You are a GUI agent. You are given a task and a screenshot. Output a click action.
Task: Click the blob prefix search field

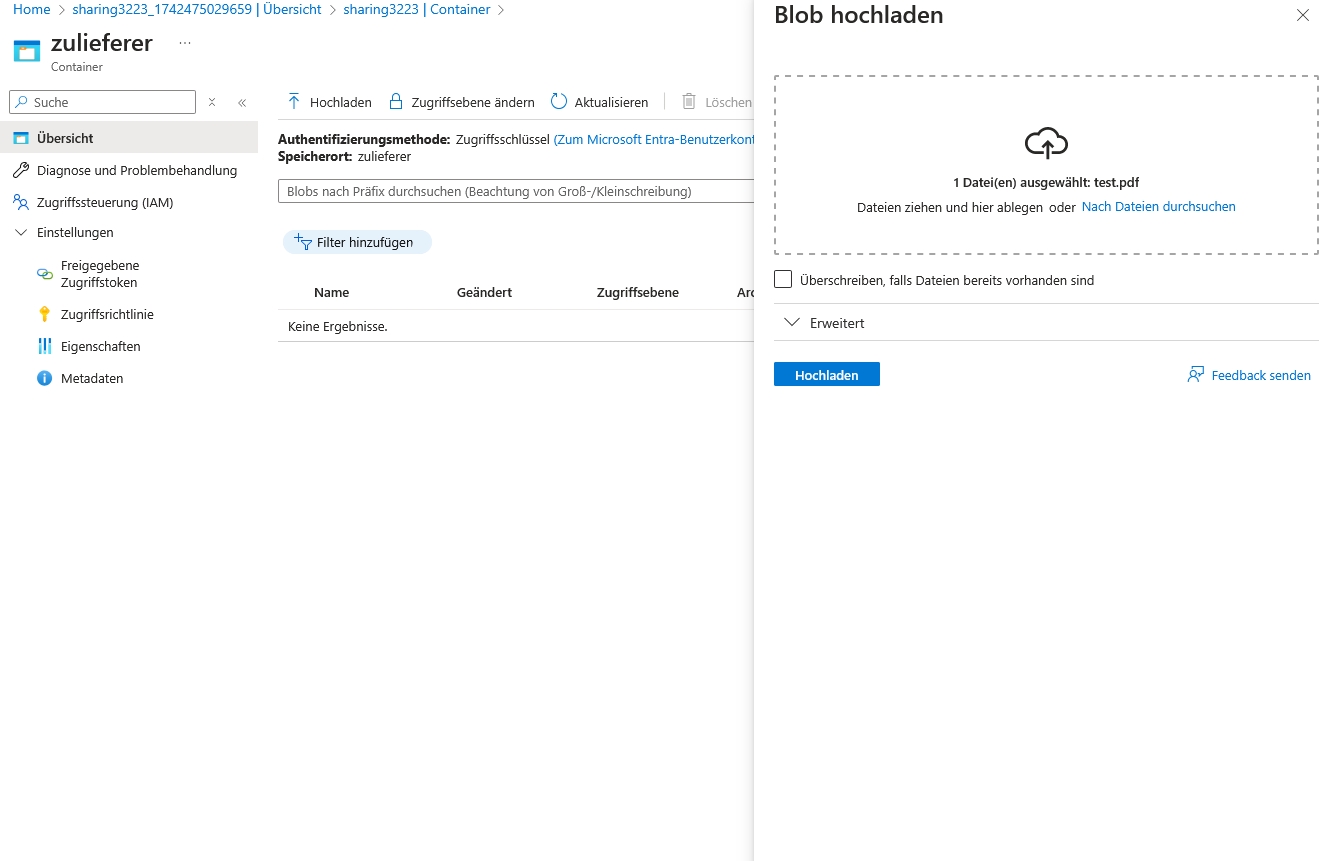pyautogui.click(x=514, y=191)
